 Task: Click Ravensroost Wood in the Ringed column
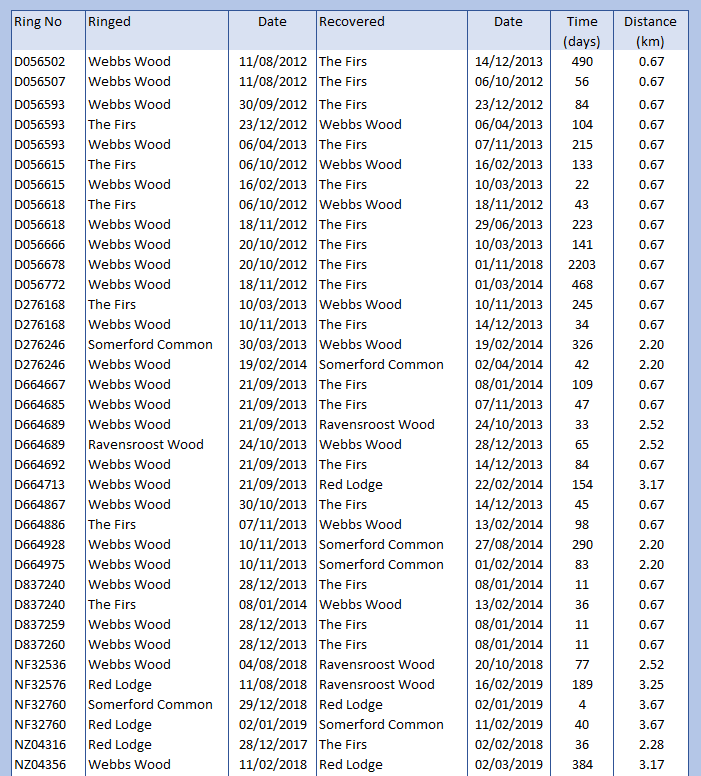[145, 445]
